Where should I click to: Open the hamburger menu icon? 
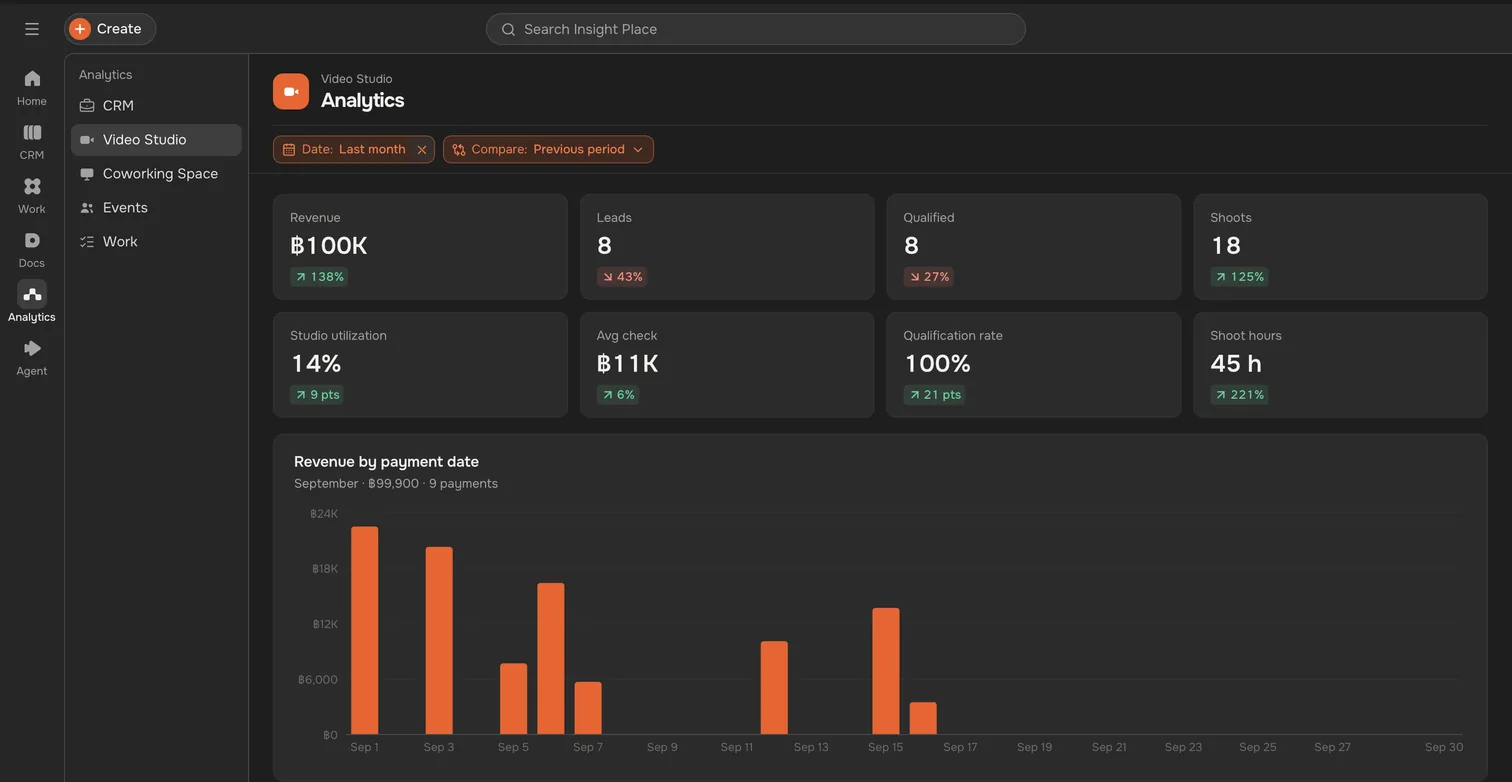tap(32, 29)
